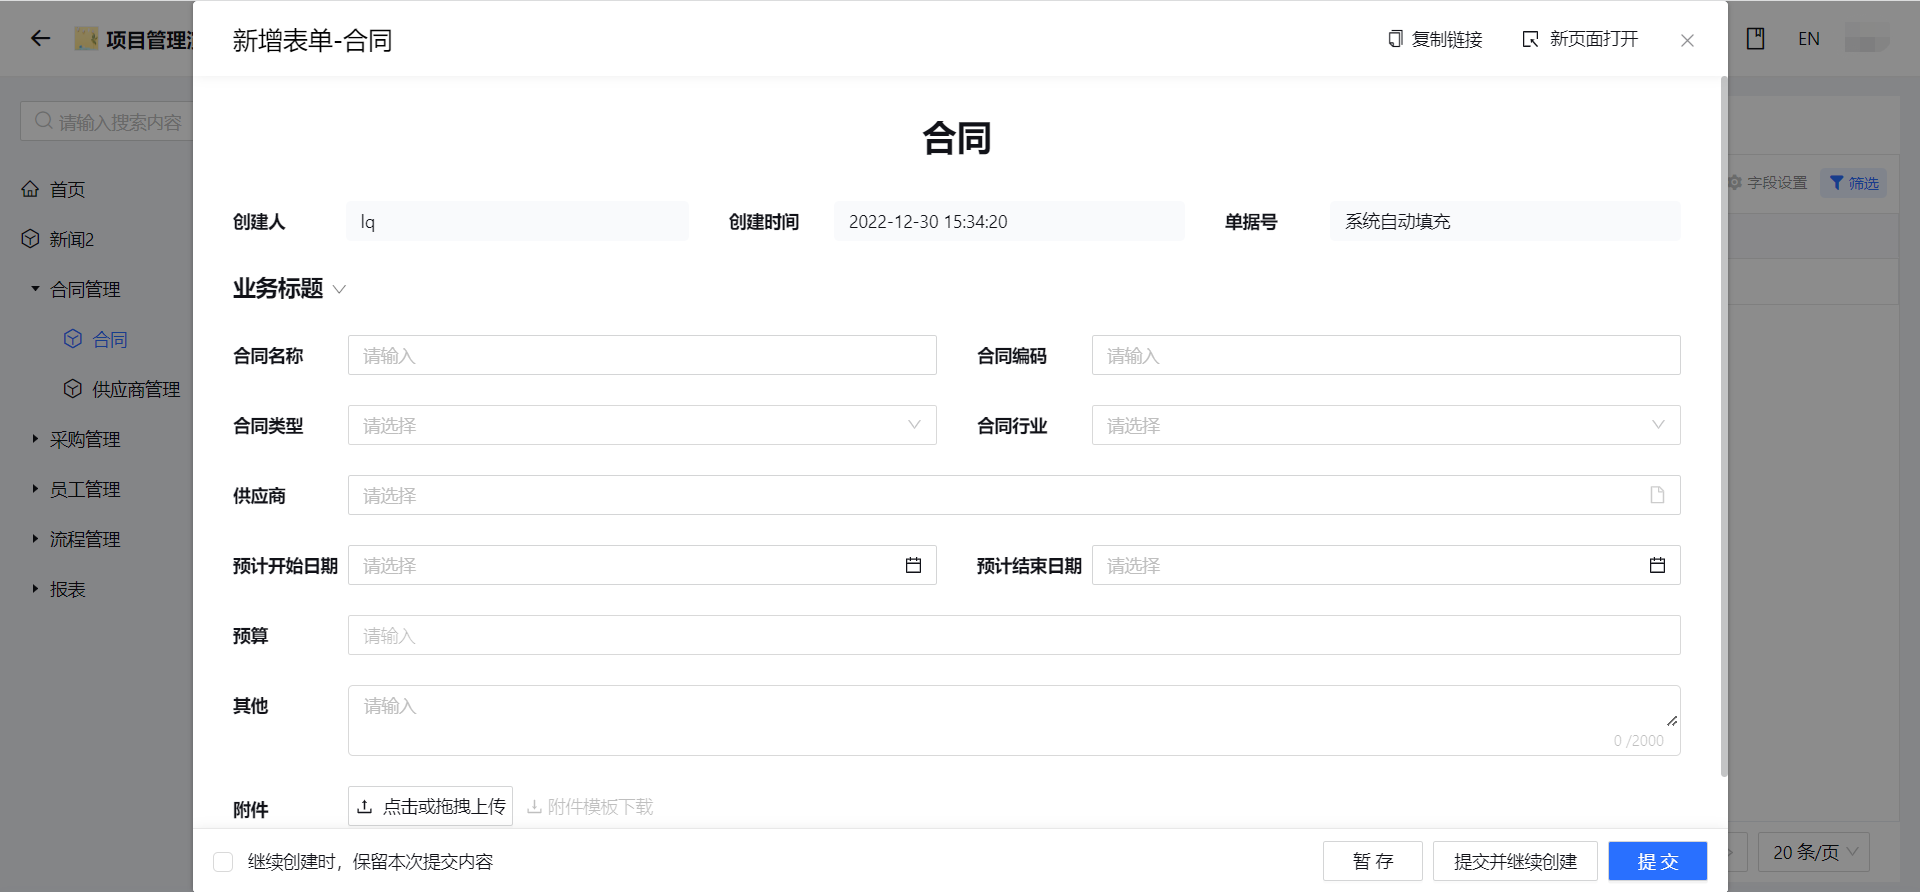Click the 其他 textarea
The width and height of the screenshot is (1920, 892).
pos(1014,720)
